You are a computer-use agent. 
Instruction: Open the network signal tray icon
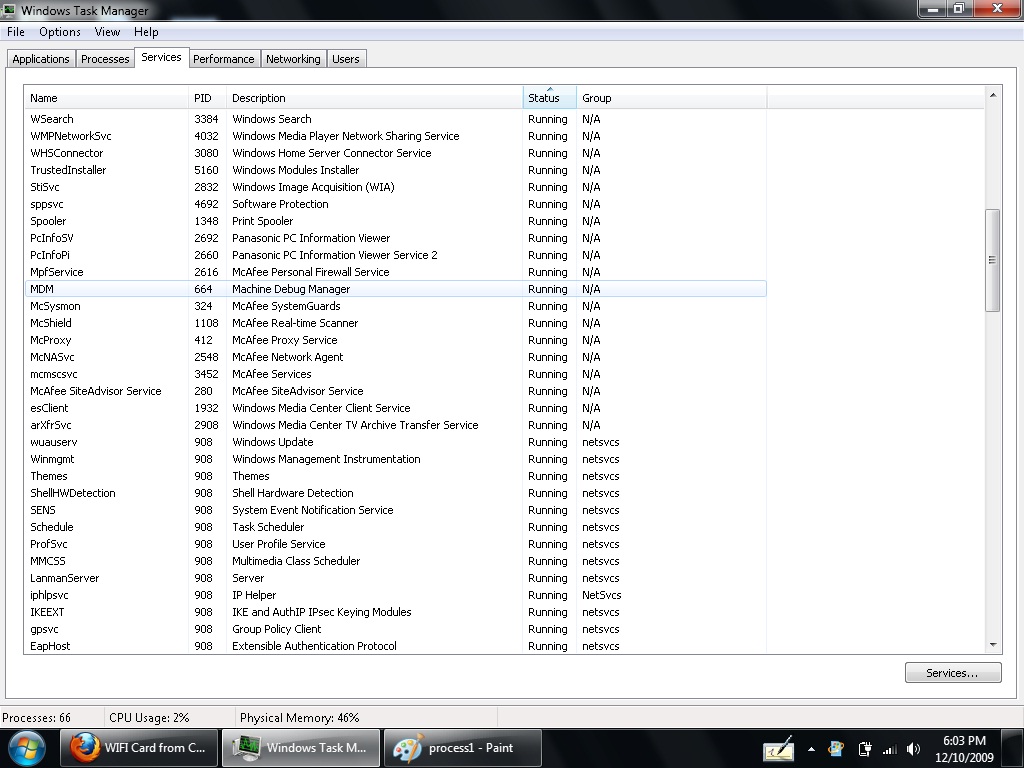coord(889,750)
